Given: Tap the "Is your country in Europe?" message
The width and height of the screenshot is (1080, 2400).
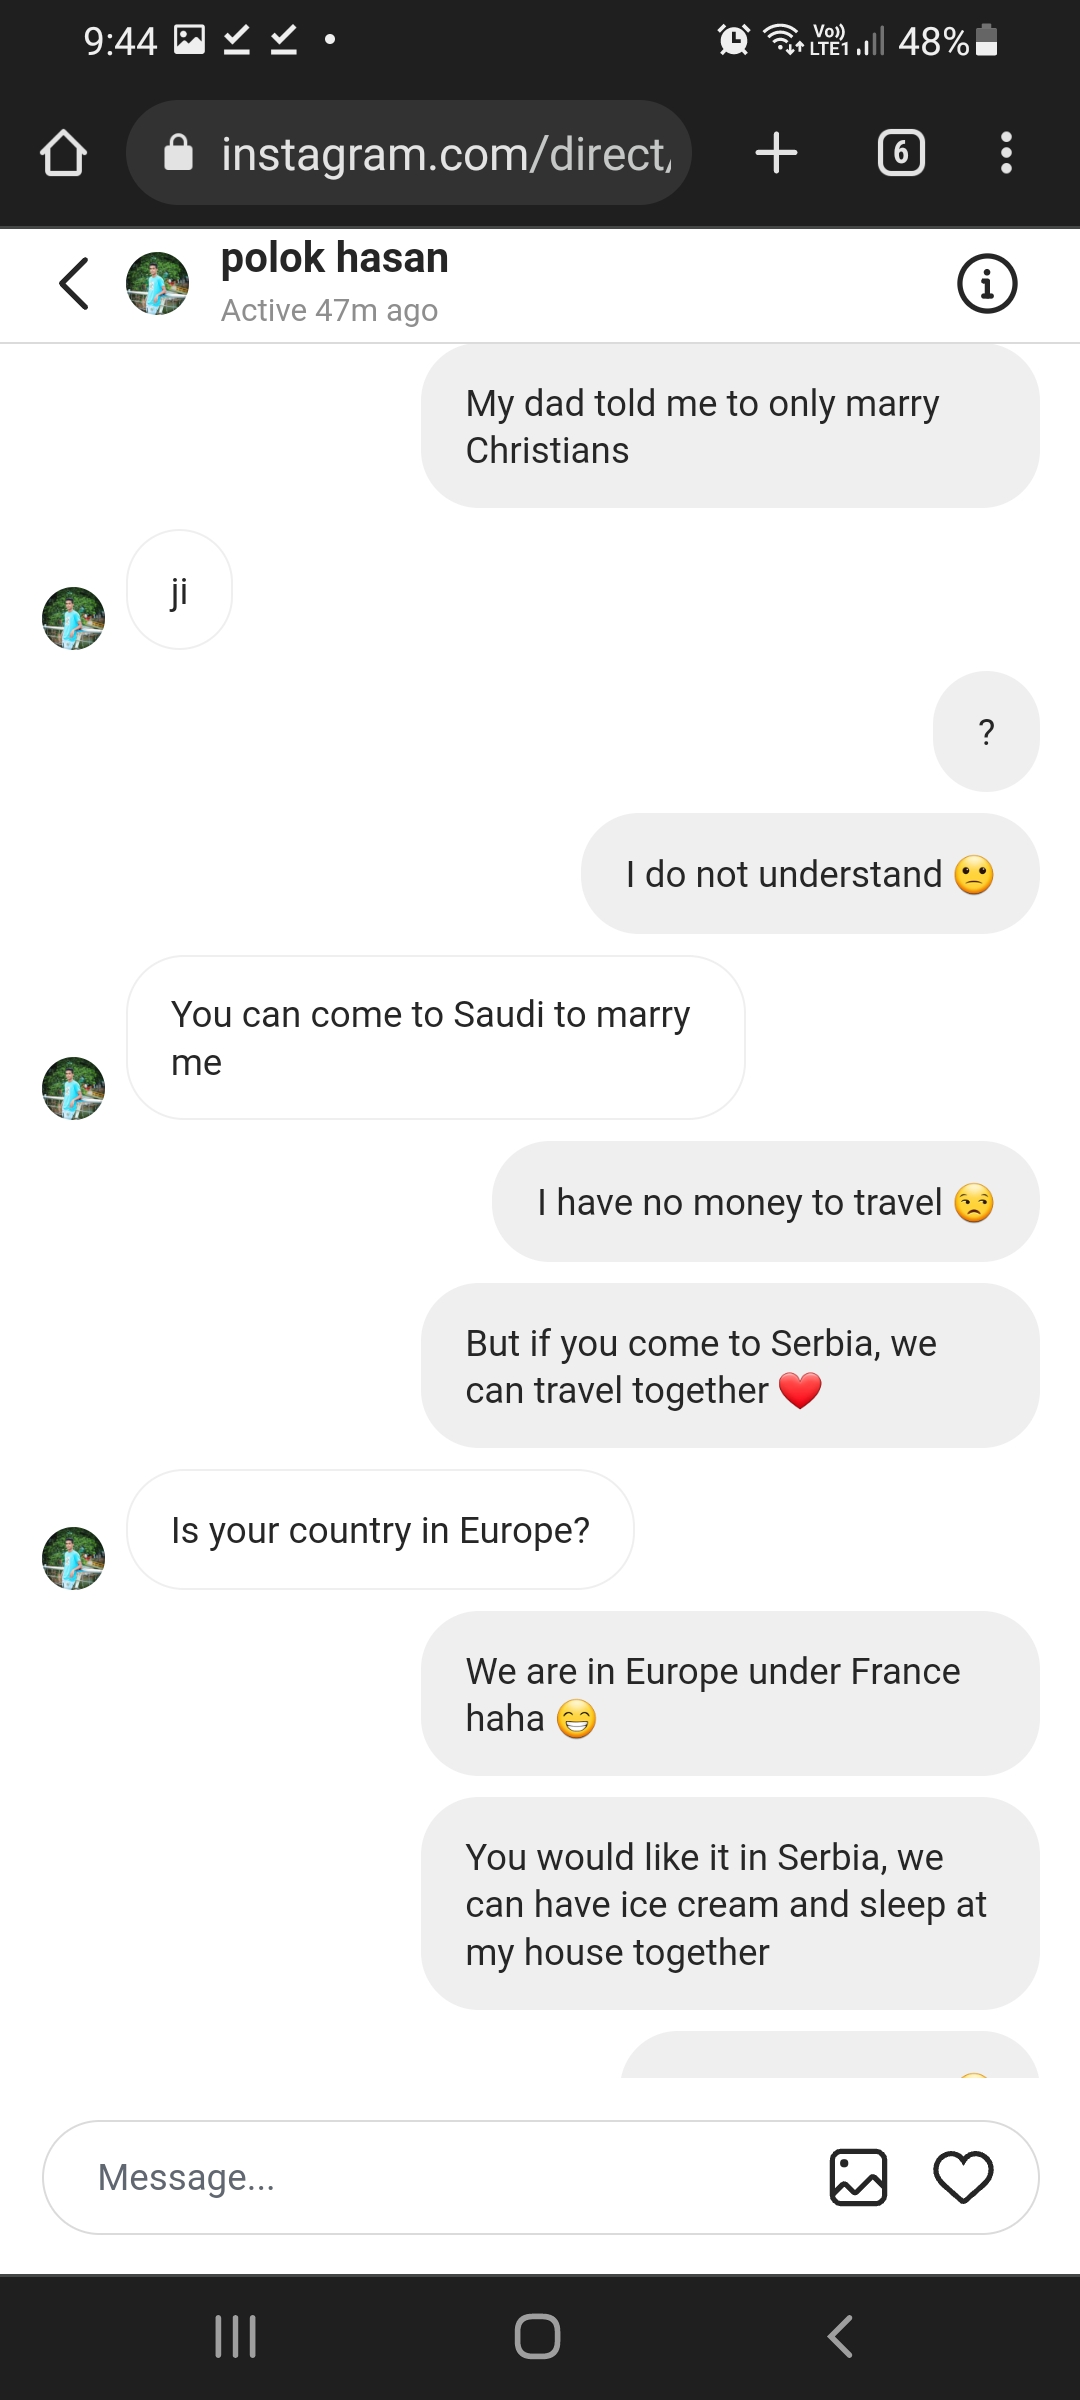Looking at the screenshot, I should coord(380,1530).
